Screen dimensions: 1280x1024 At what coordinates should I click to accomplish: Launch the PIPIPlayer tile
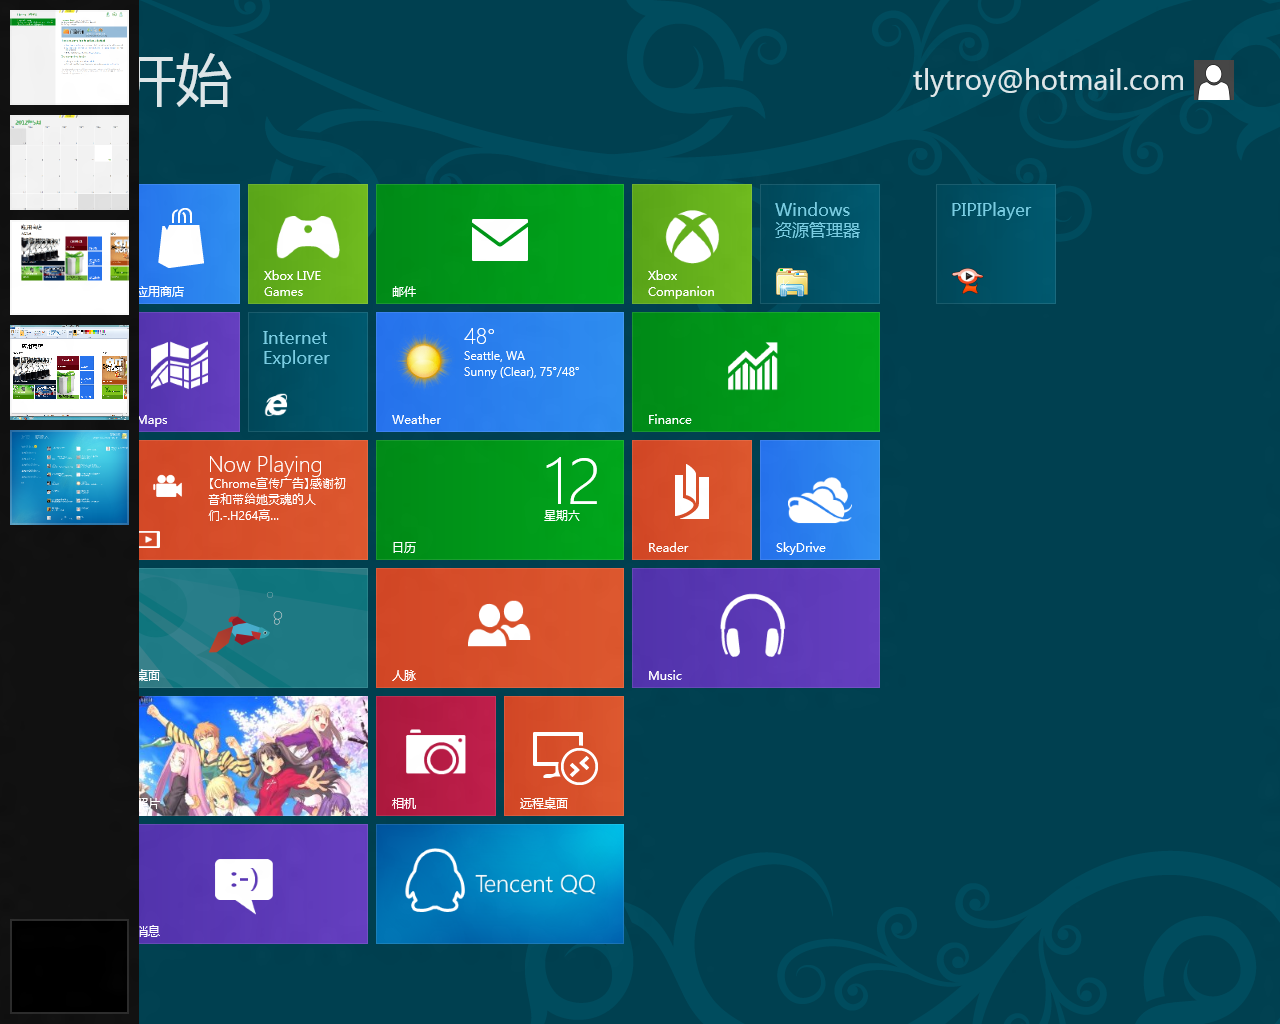(996, 244)
